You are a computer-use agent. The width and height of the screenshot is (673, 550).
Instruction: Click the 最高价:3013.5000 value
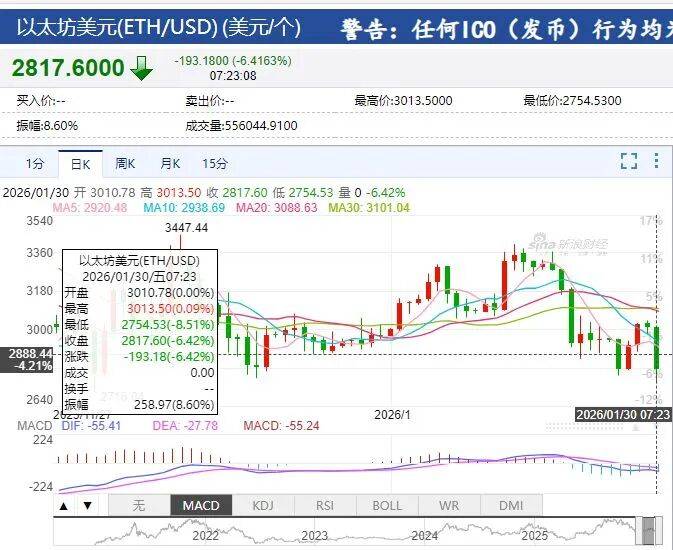[403, 101]
